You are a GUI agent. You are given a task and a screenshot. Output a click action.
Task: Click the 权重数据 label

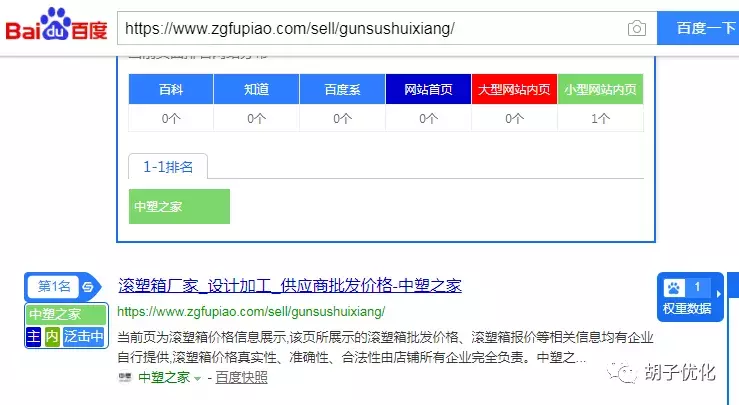point(687,308)
